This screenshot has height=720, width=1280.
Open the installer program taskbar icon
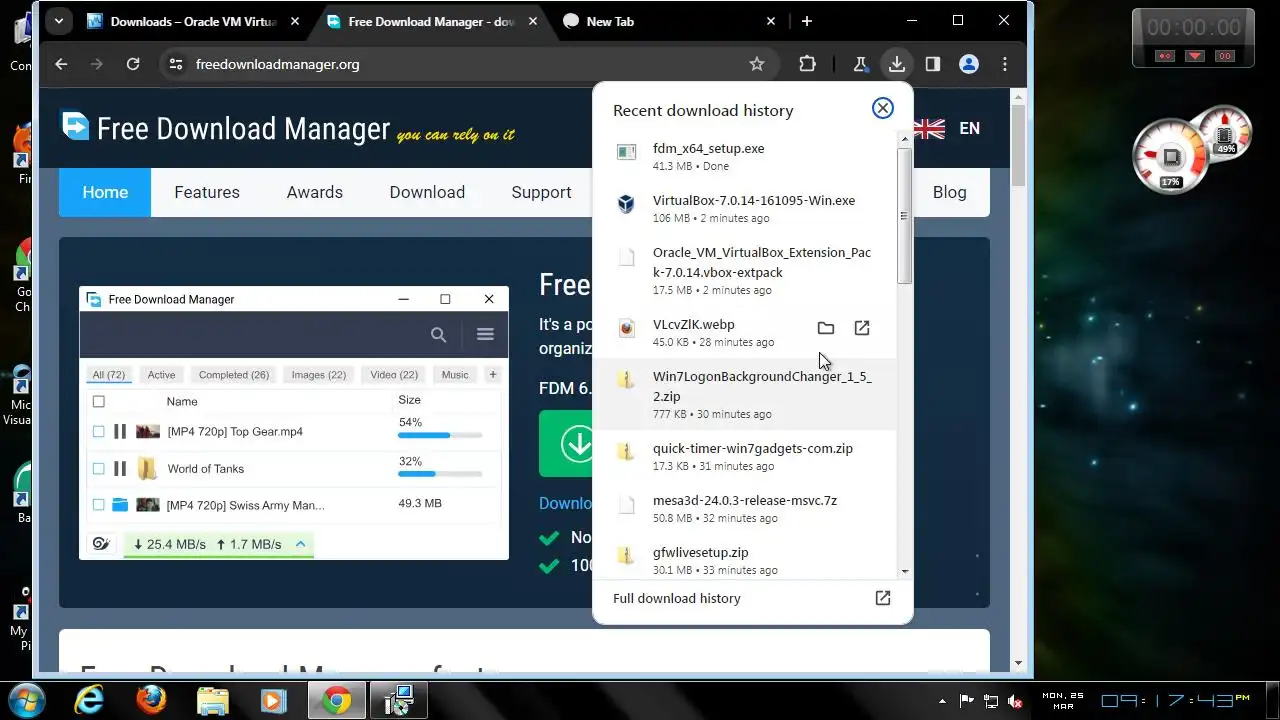(x=399, y=700)
